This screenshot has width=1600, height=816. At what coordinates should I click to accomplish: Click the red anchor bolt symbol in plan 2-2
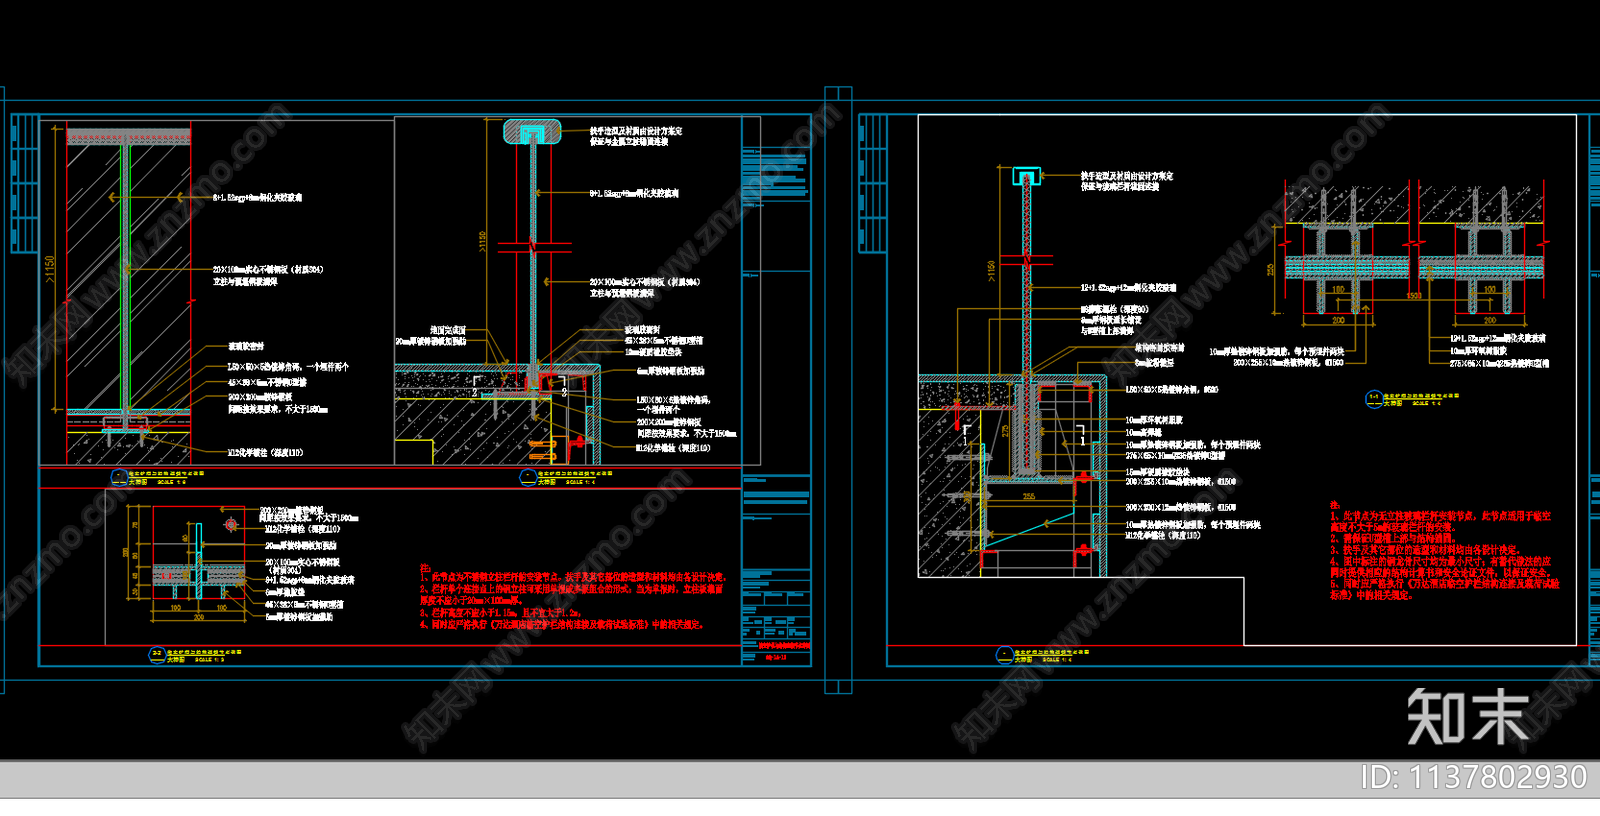click(x=231, y=524)
